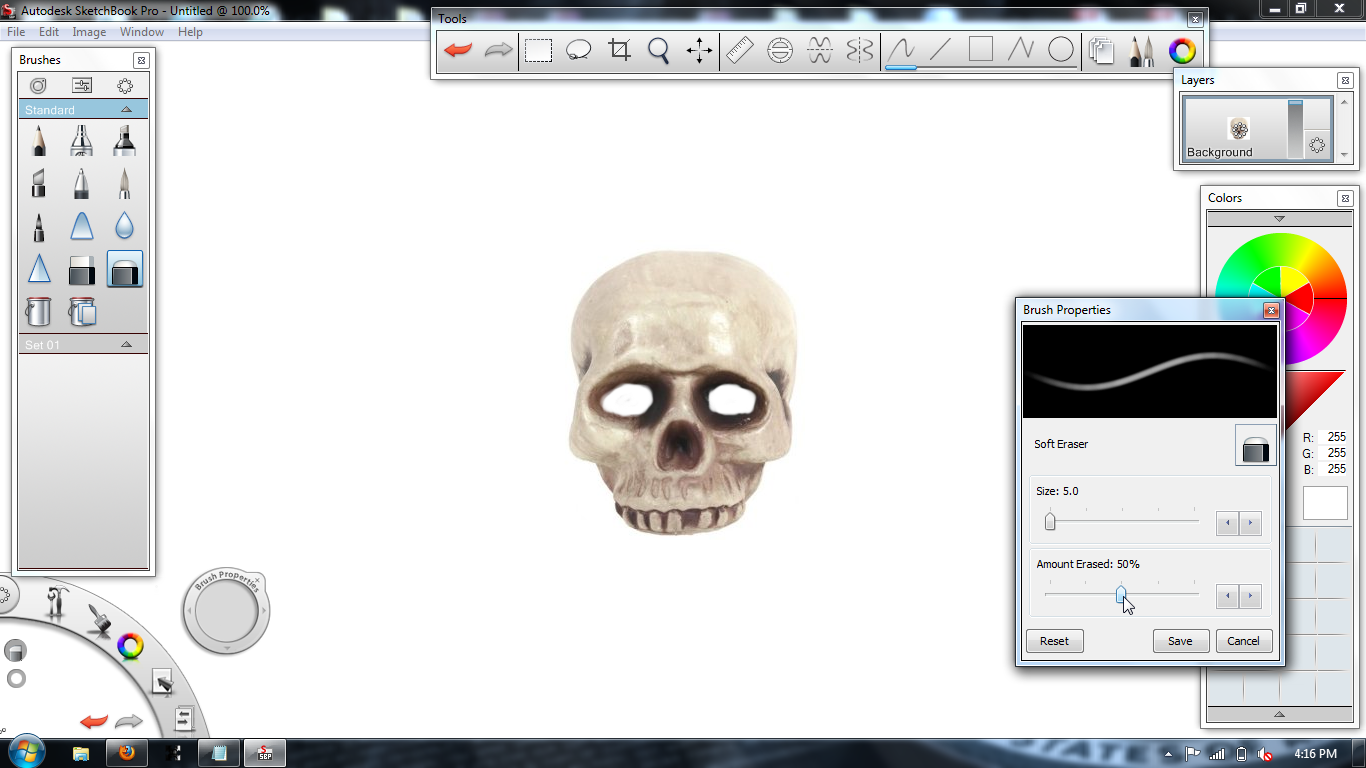Choose the Marker brush
This screenshot has width=1366, height=768.
(125, 141)
